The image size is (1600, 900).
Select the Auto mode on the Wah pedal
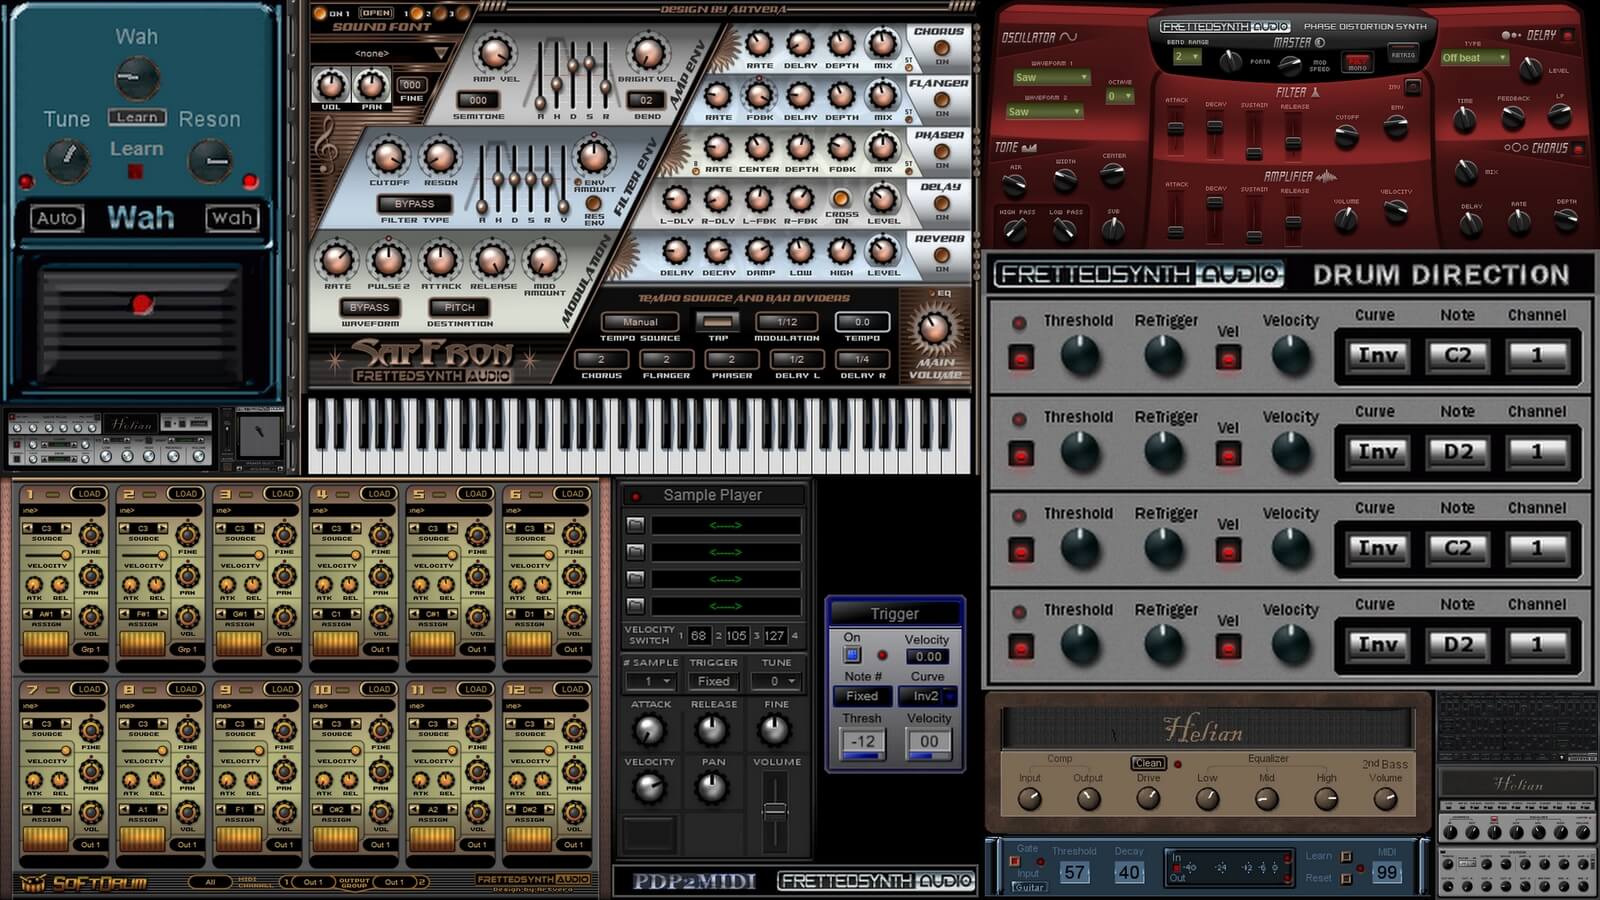pos(57,218)
